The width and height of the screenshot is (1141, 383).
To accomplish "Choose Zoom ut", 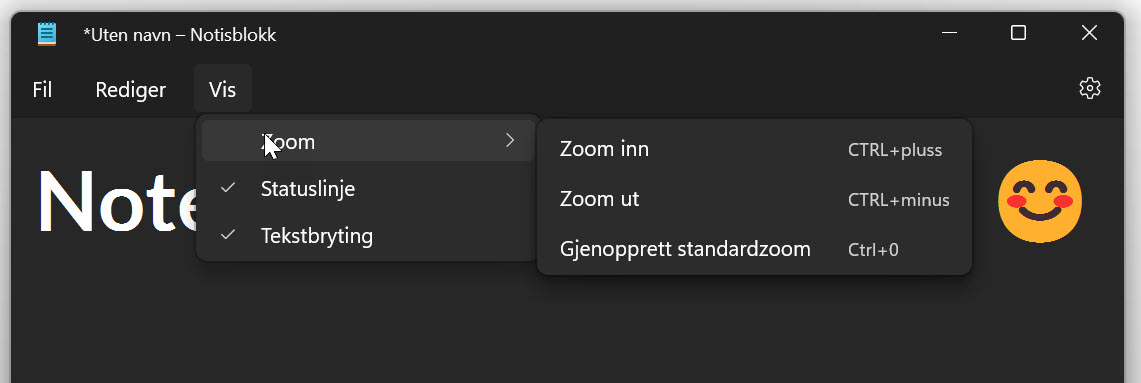I will [x=755, y=200].
